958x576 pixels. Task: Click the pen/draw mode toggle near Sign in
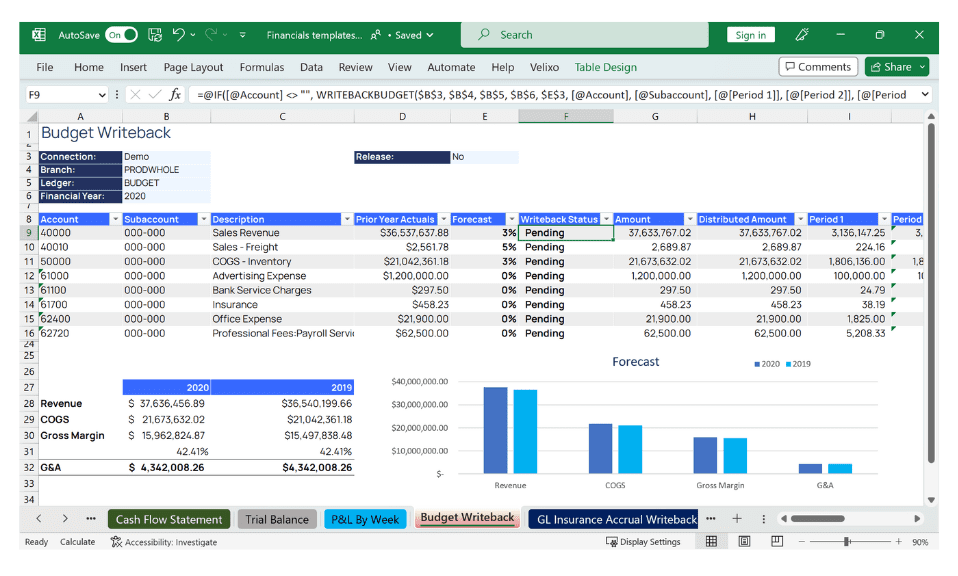coord(800,34)
